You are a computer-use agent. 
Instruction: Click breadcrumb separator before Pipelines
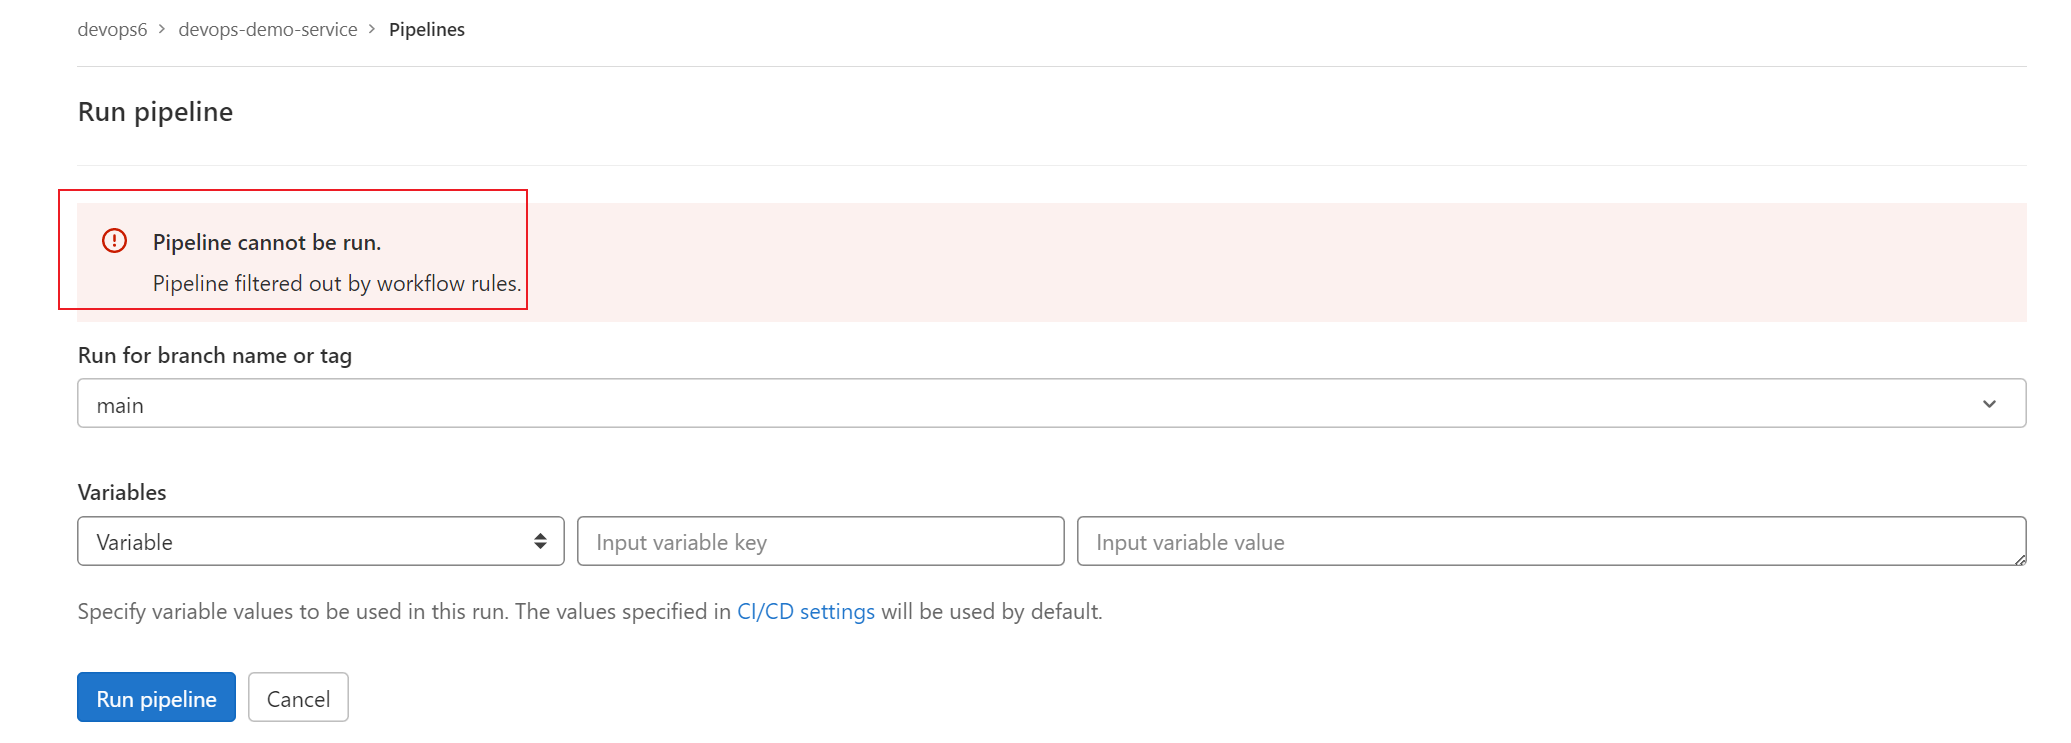point(372,29)
